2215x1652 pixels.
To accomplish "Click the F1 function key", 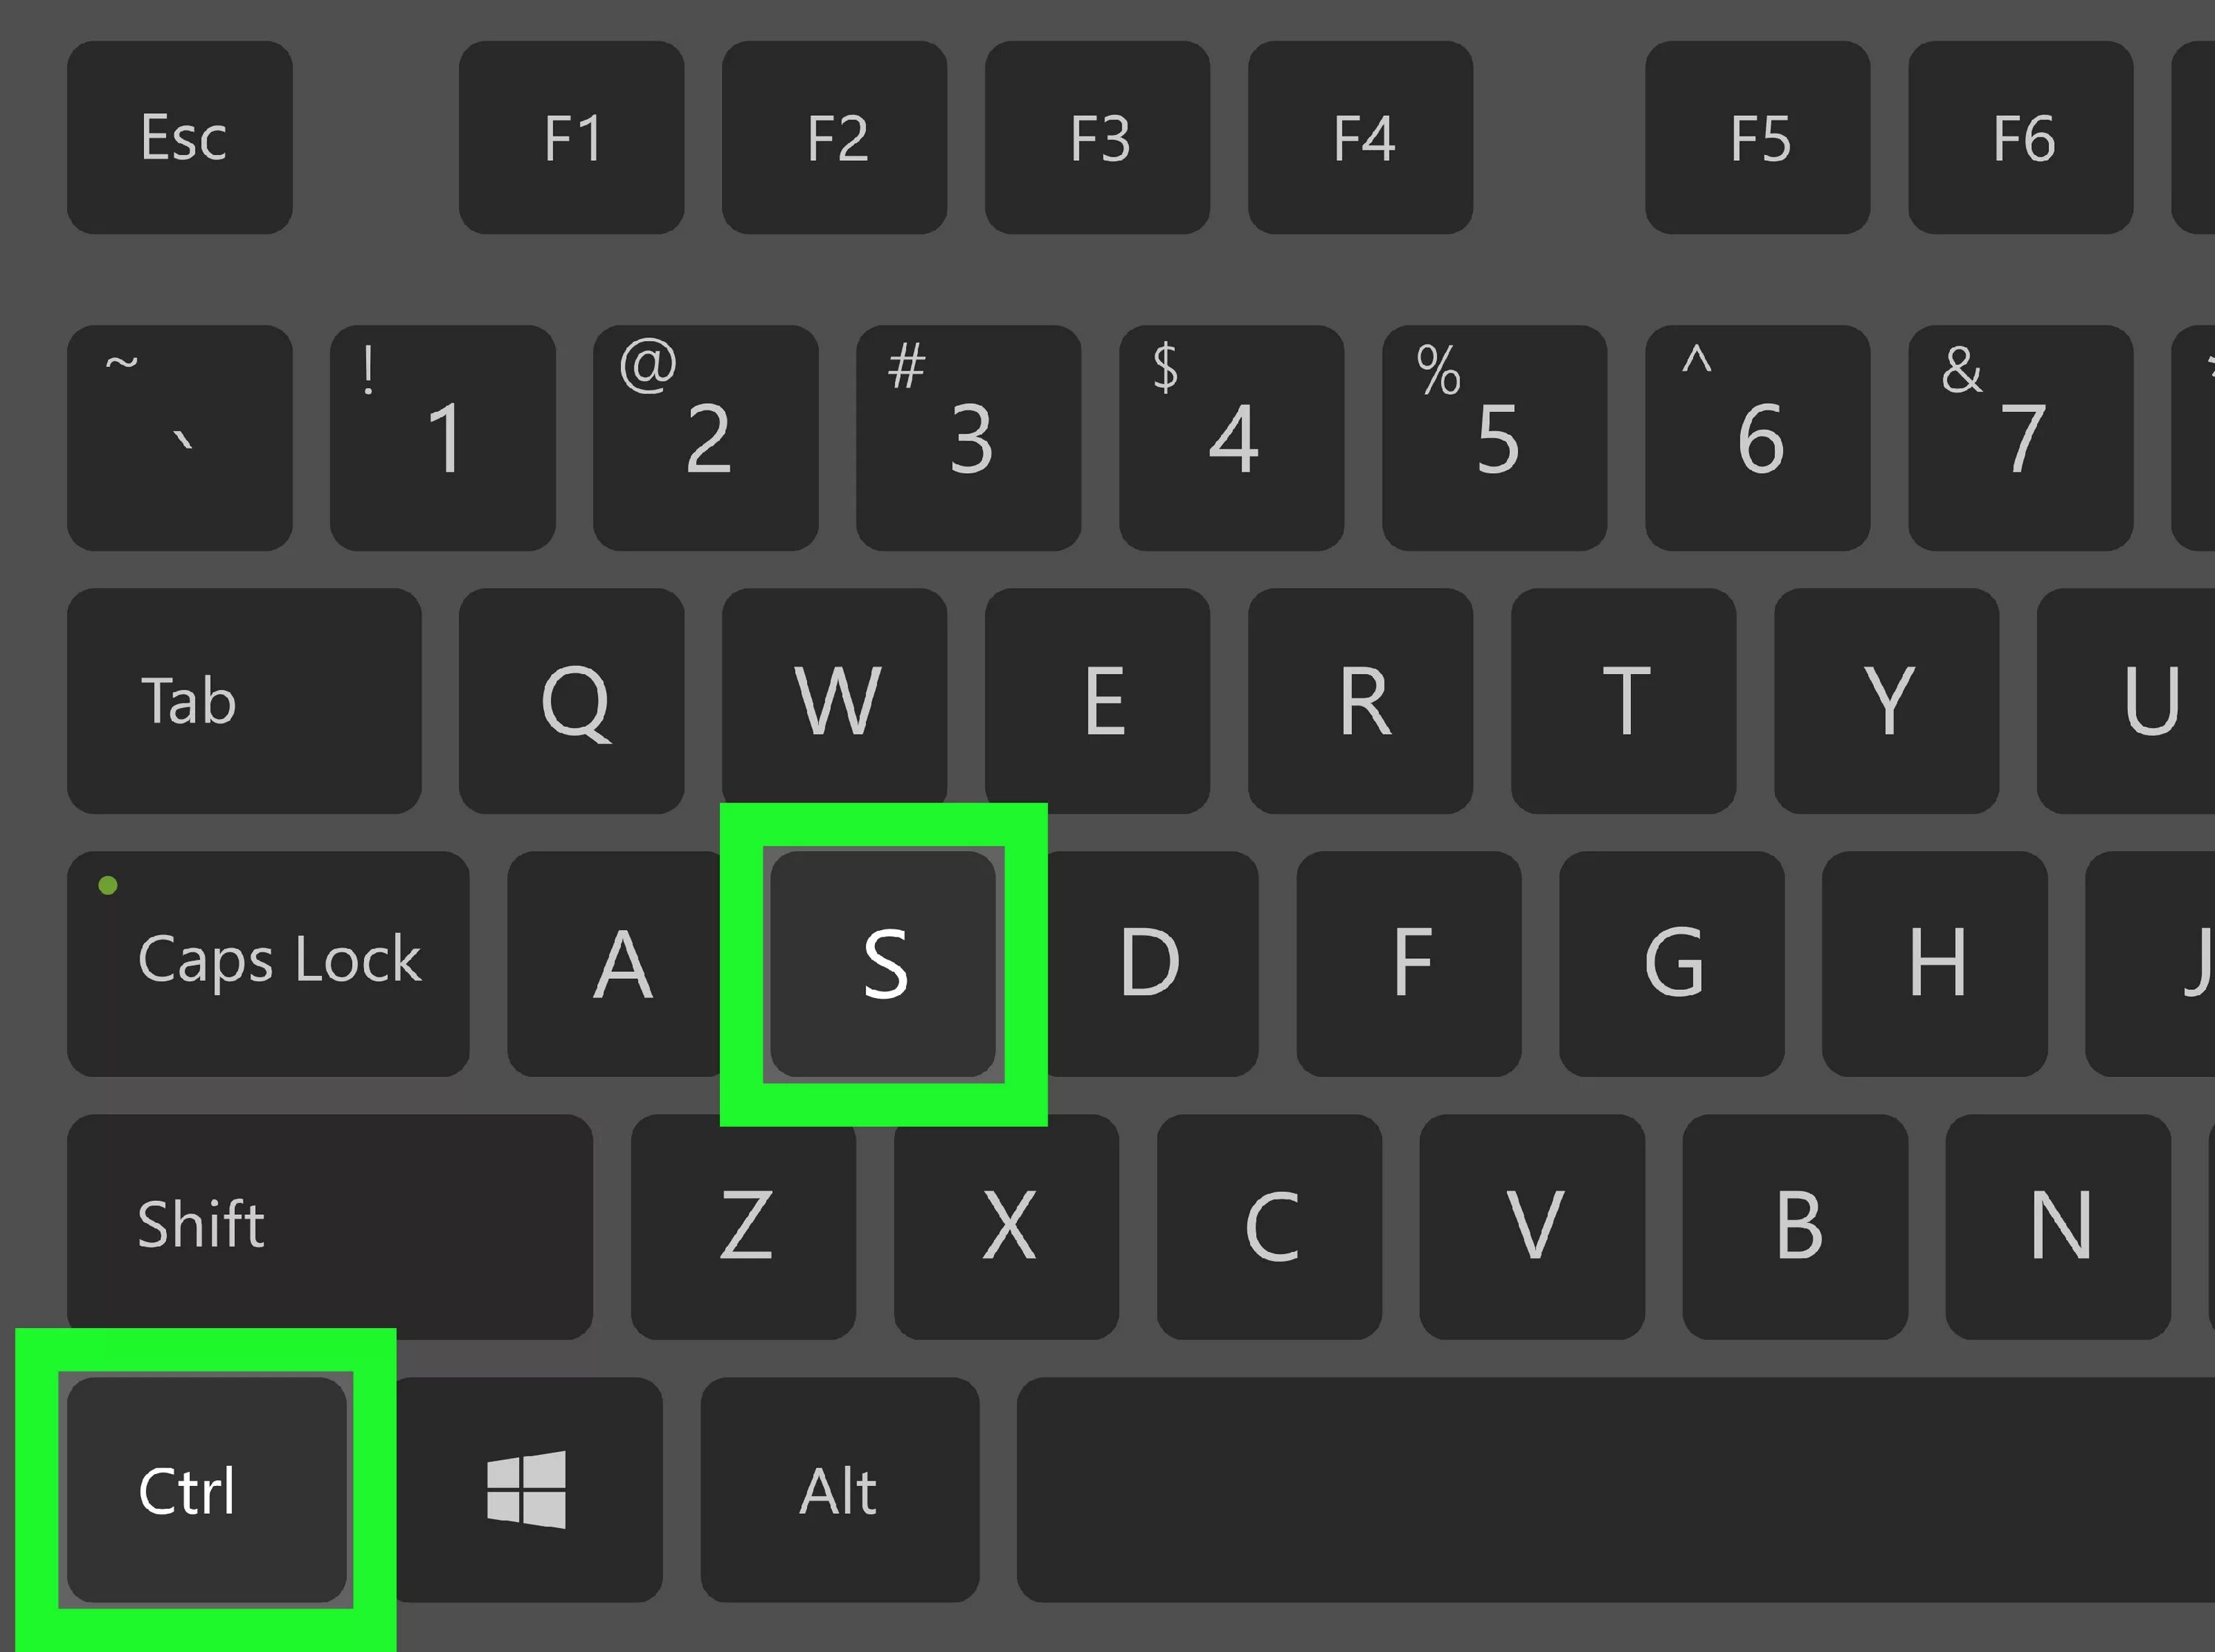I will click(x=572, y=137).
